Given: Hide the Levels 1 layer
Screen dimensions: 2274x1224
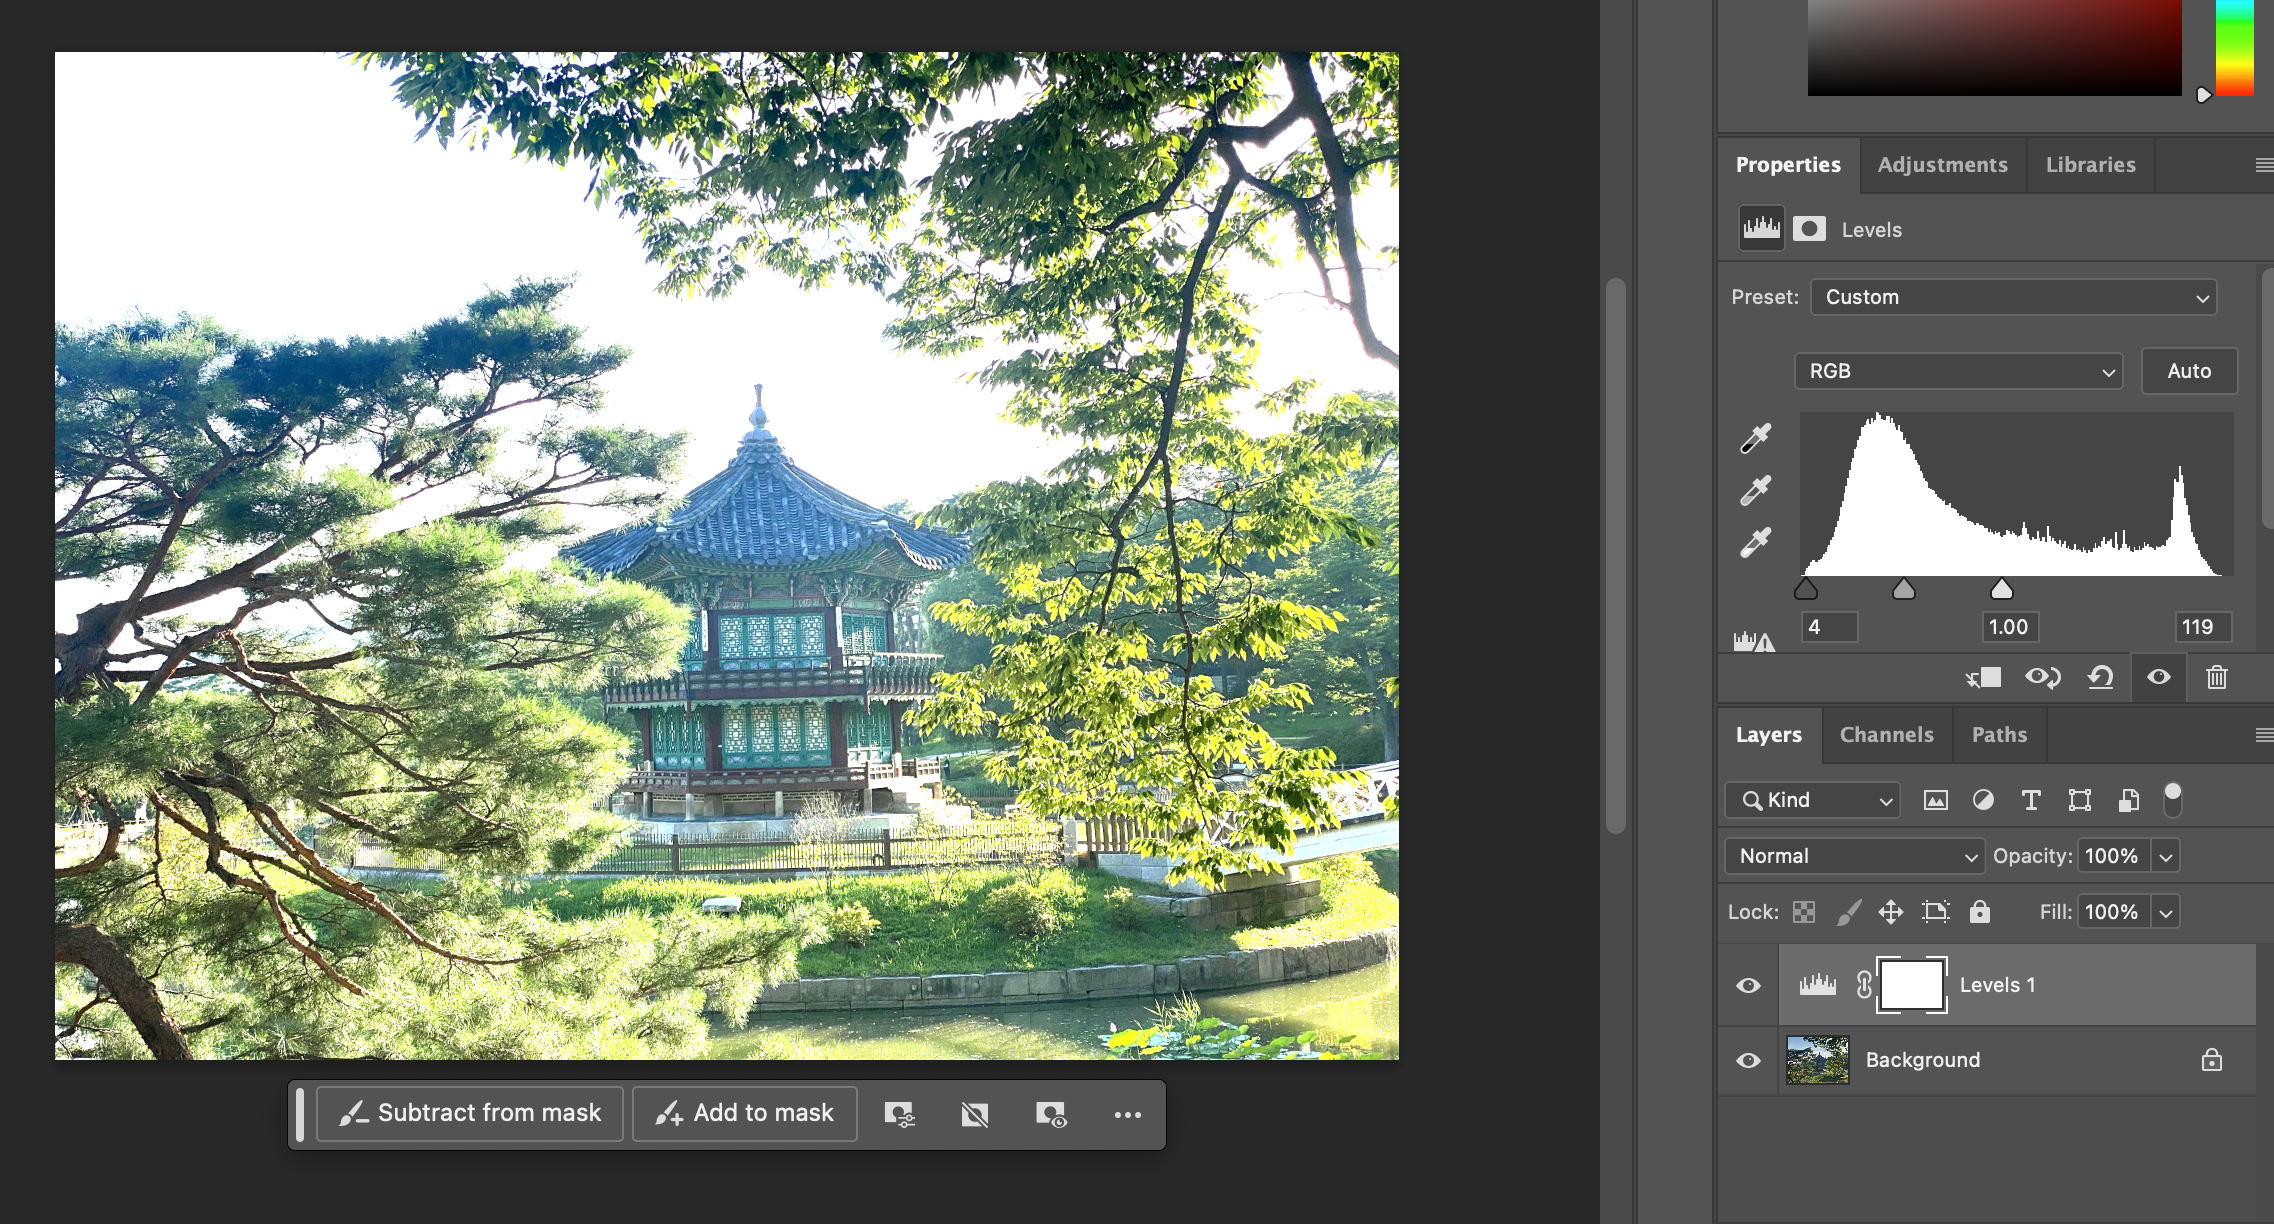Looking at the screenshot, I should [1748, 985].
